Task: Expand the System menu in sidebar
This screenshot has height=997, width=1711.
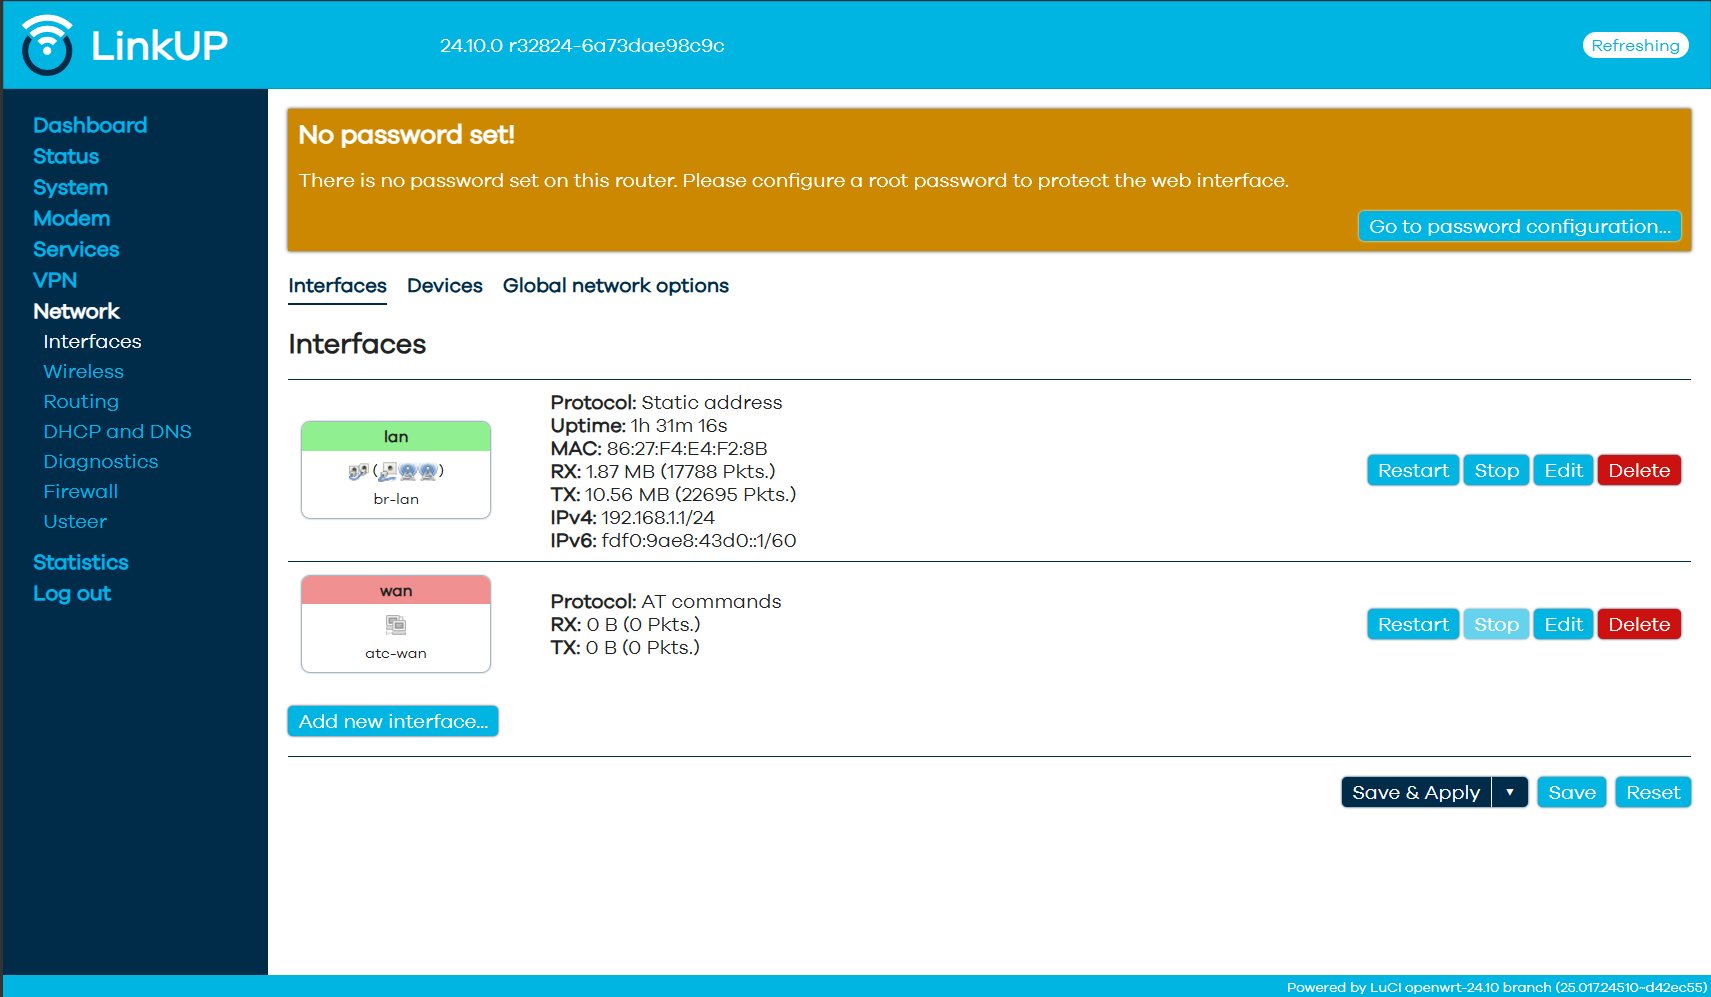Action: tap(70, 187)
